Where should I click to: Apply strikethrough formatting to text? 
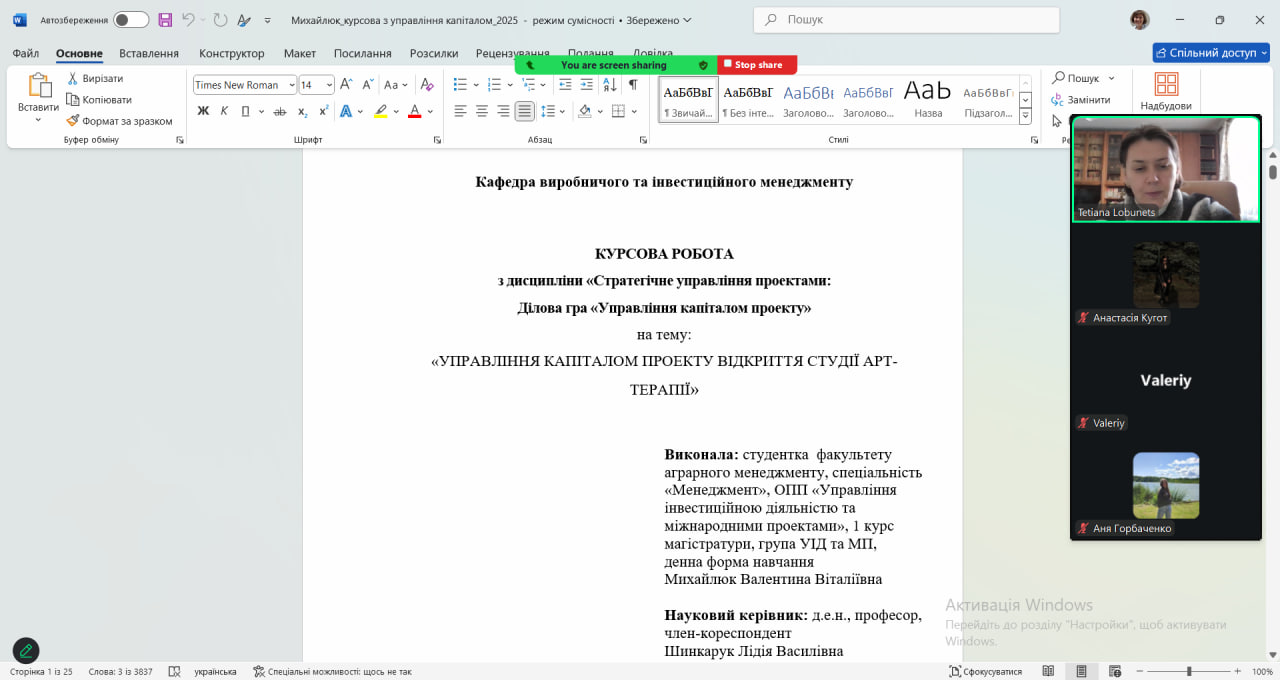[280, 111]
